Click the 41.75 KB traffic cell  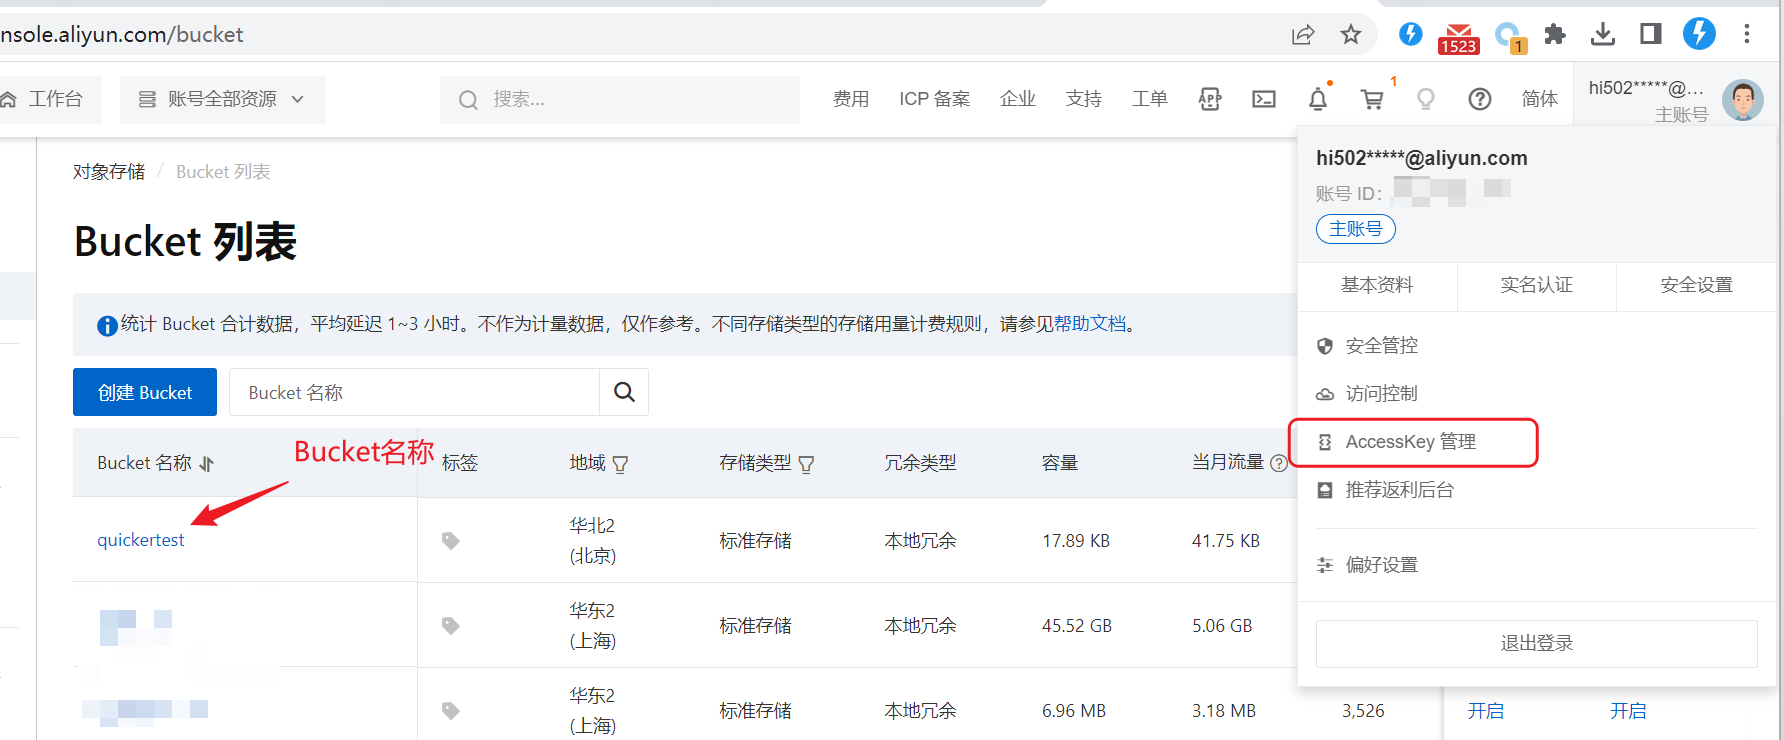pos(1226,541)
